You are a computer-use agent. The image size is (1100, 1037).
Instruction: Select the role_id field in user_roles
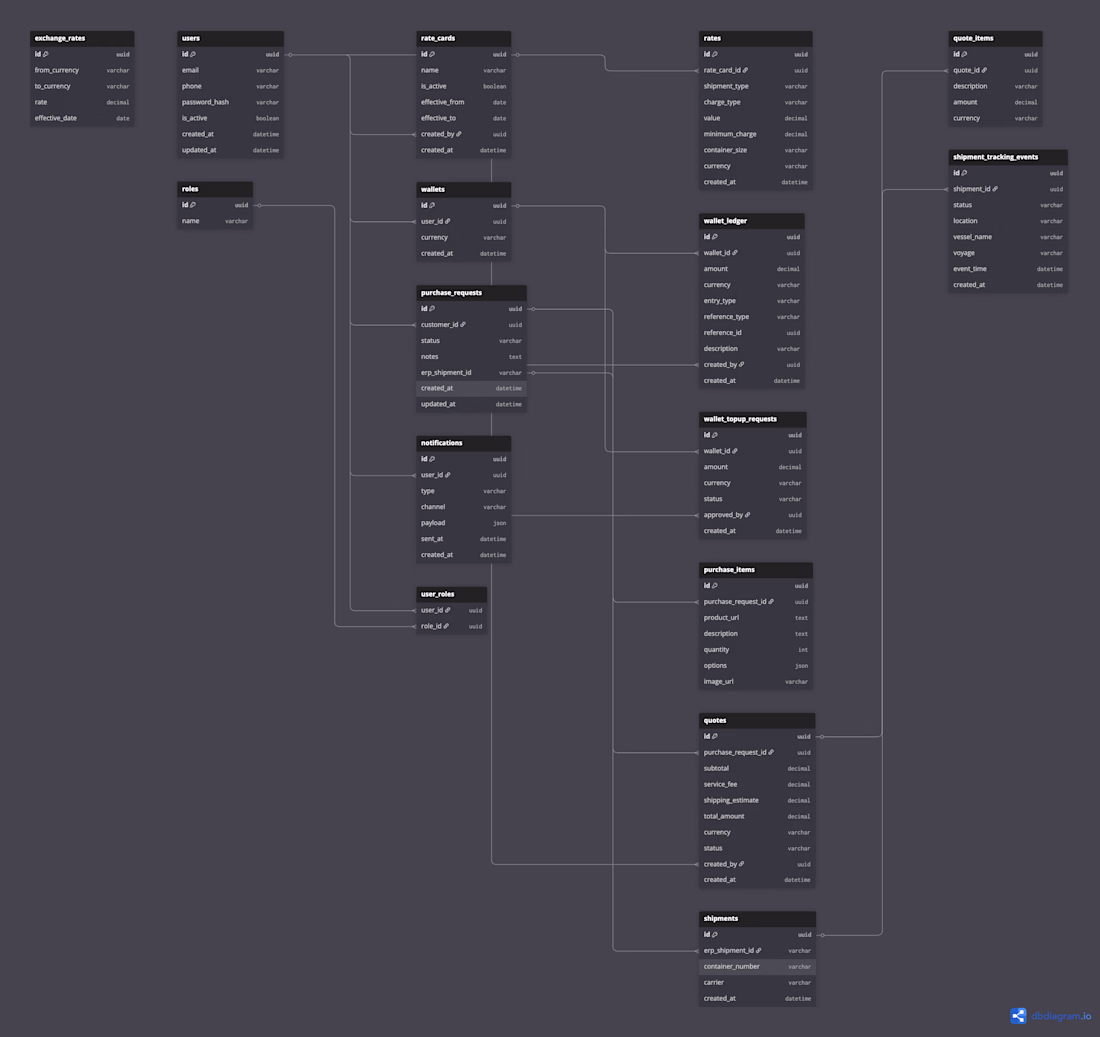pos(452,627)
